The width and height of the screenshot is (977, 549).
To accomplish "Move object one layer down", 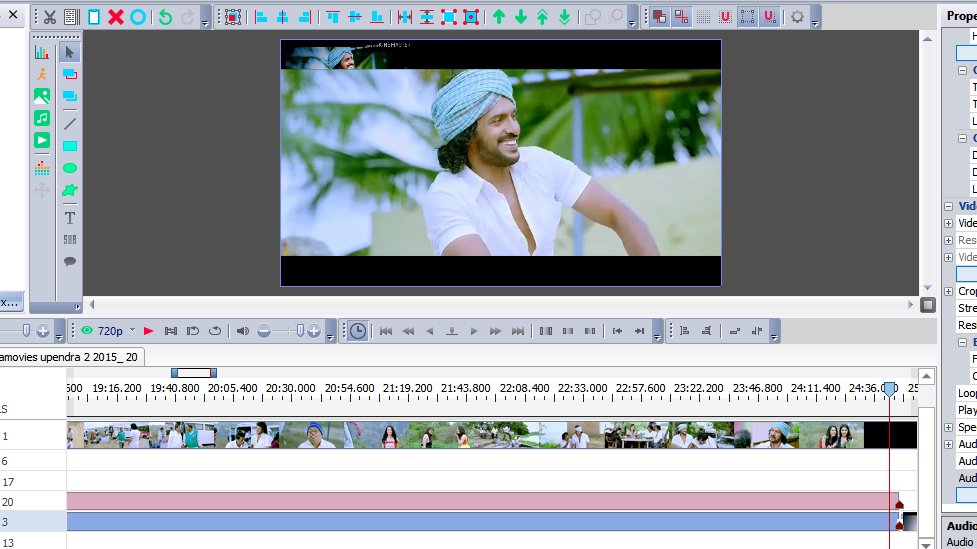I will [521, 17].
